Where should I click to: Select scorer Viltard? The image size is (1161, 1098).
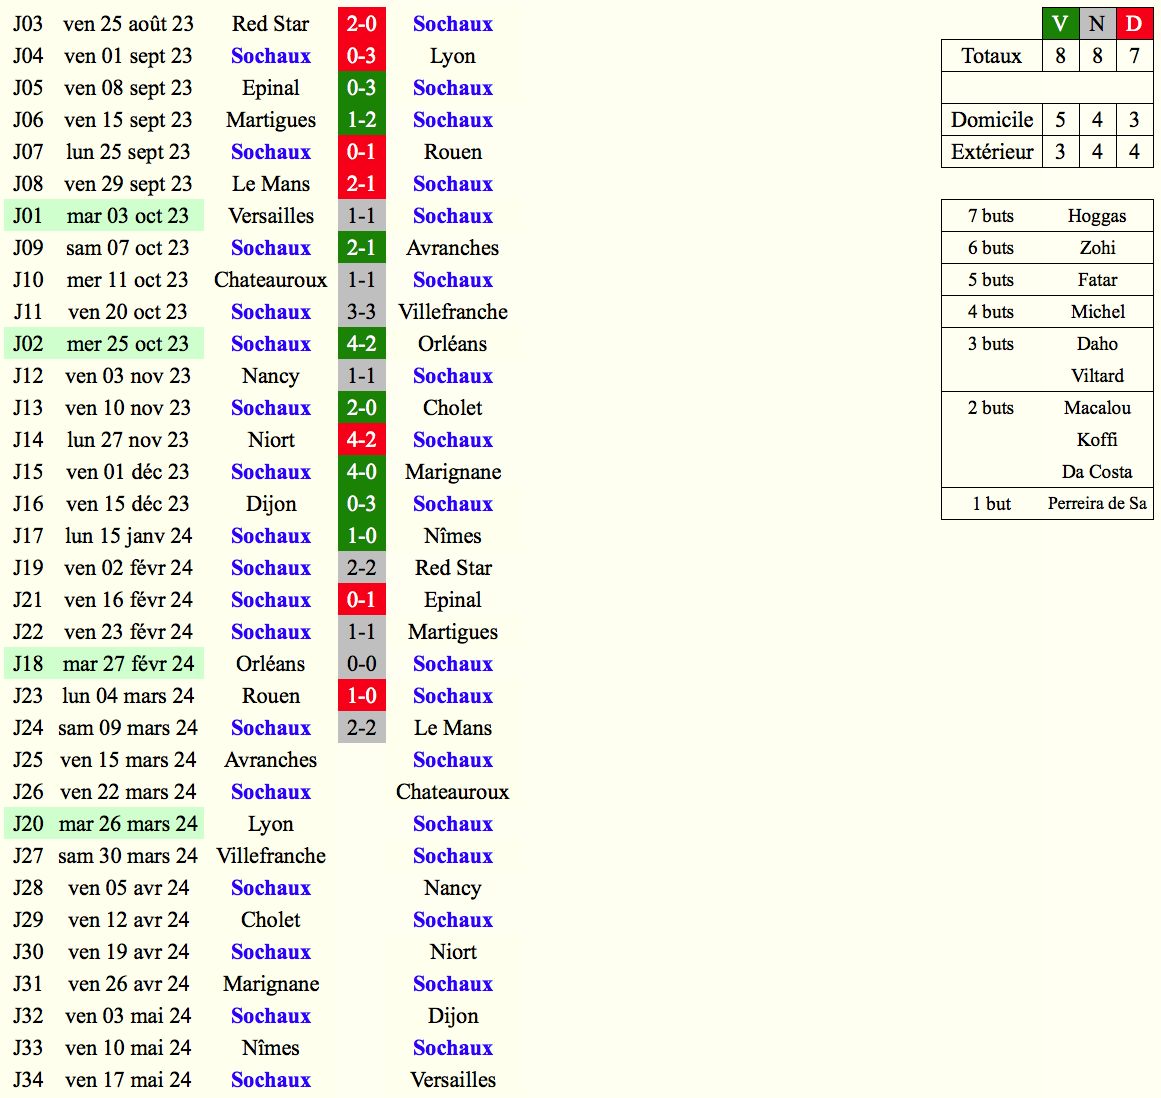[x=1097, y=375]
